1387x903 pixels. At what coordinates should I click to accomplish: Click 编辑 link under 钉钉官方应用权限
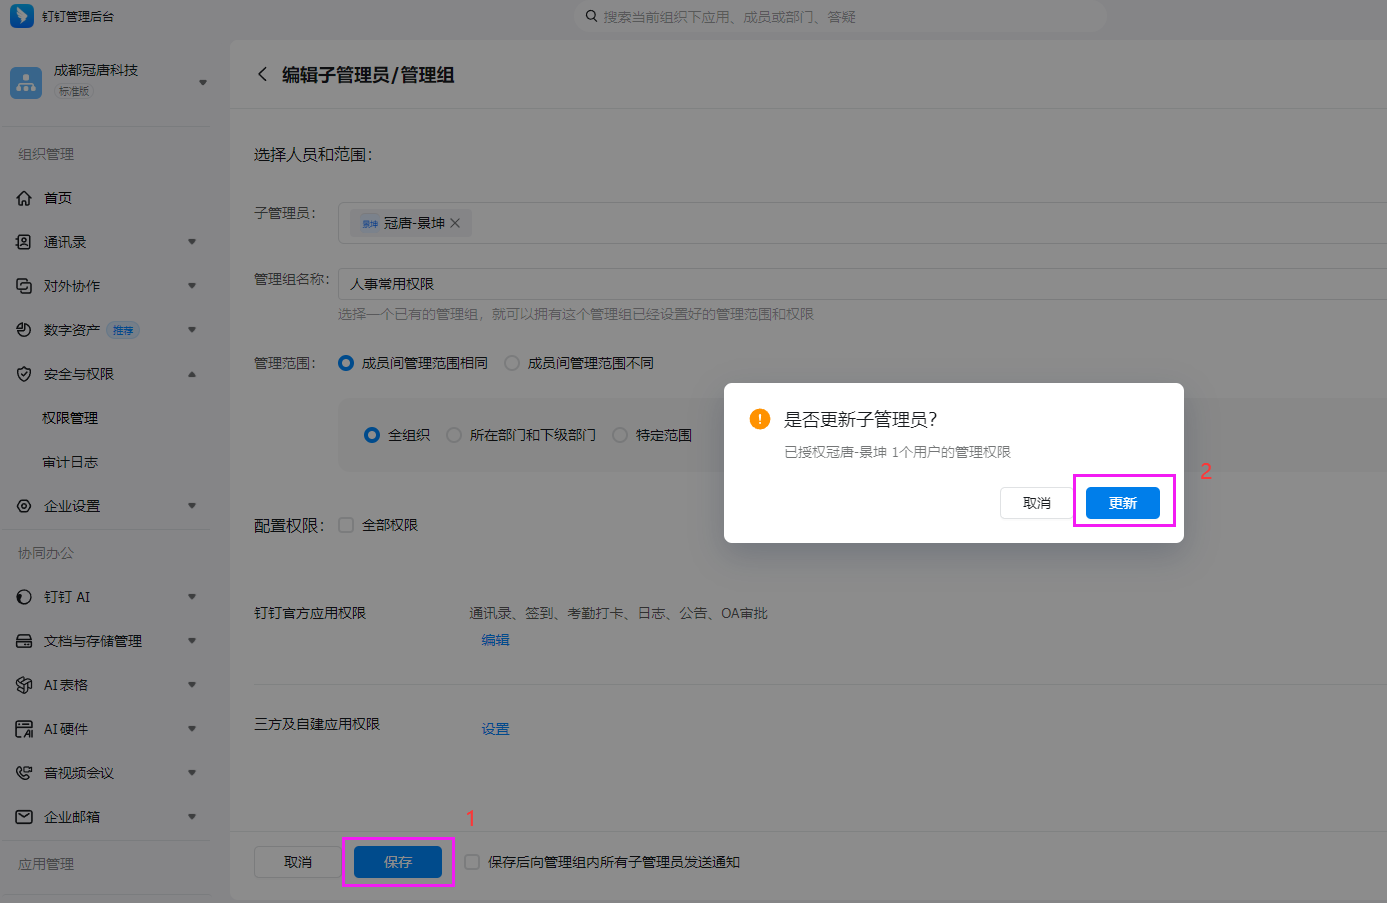pyautogui.click(x=496, y=640)
